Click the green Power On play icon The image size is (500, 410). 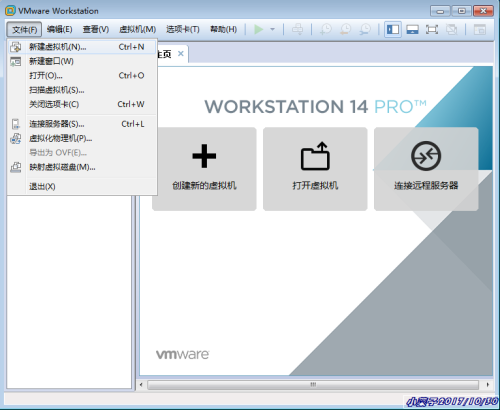tap(258, 29)
